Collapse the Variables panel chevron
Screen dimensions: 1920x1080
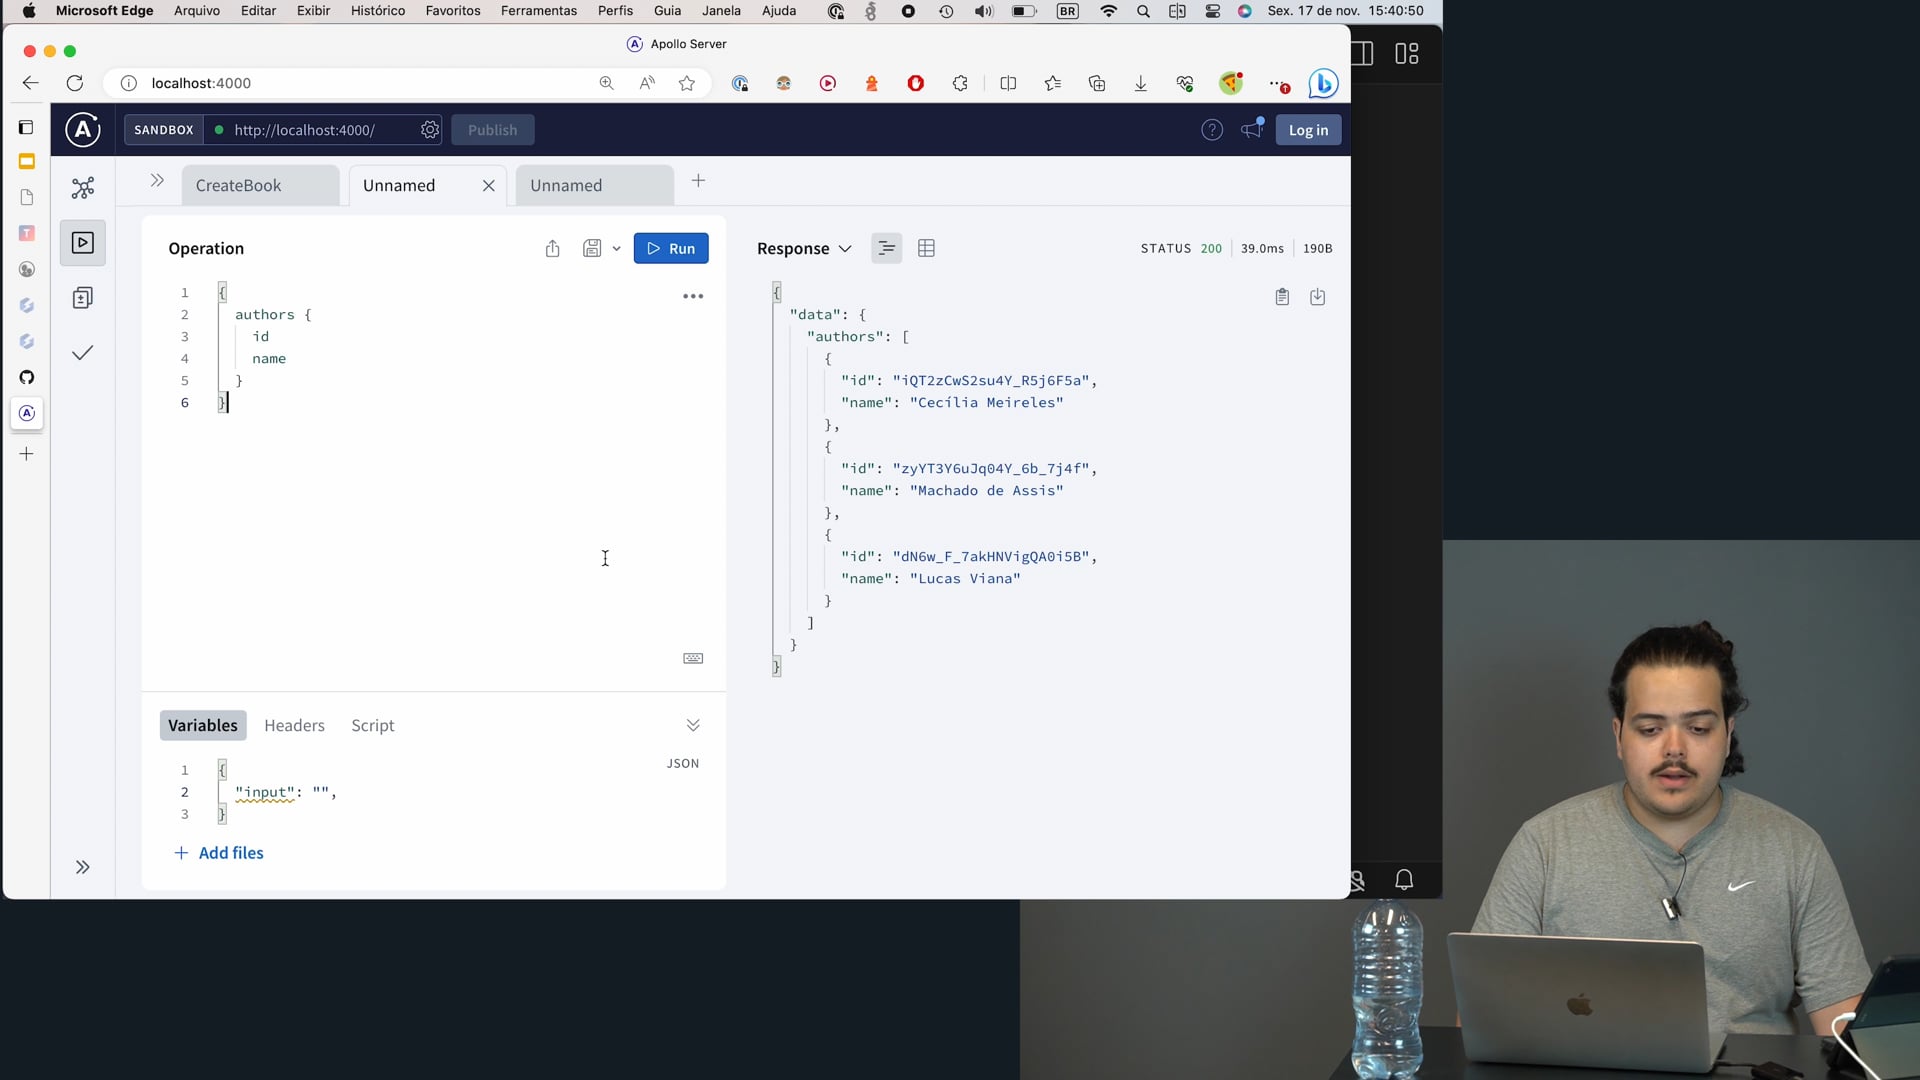click(x=693, y=725)
